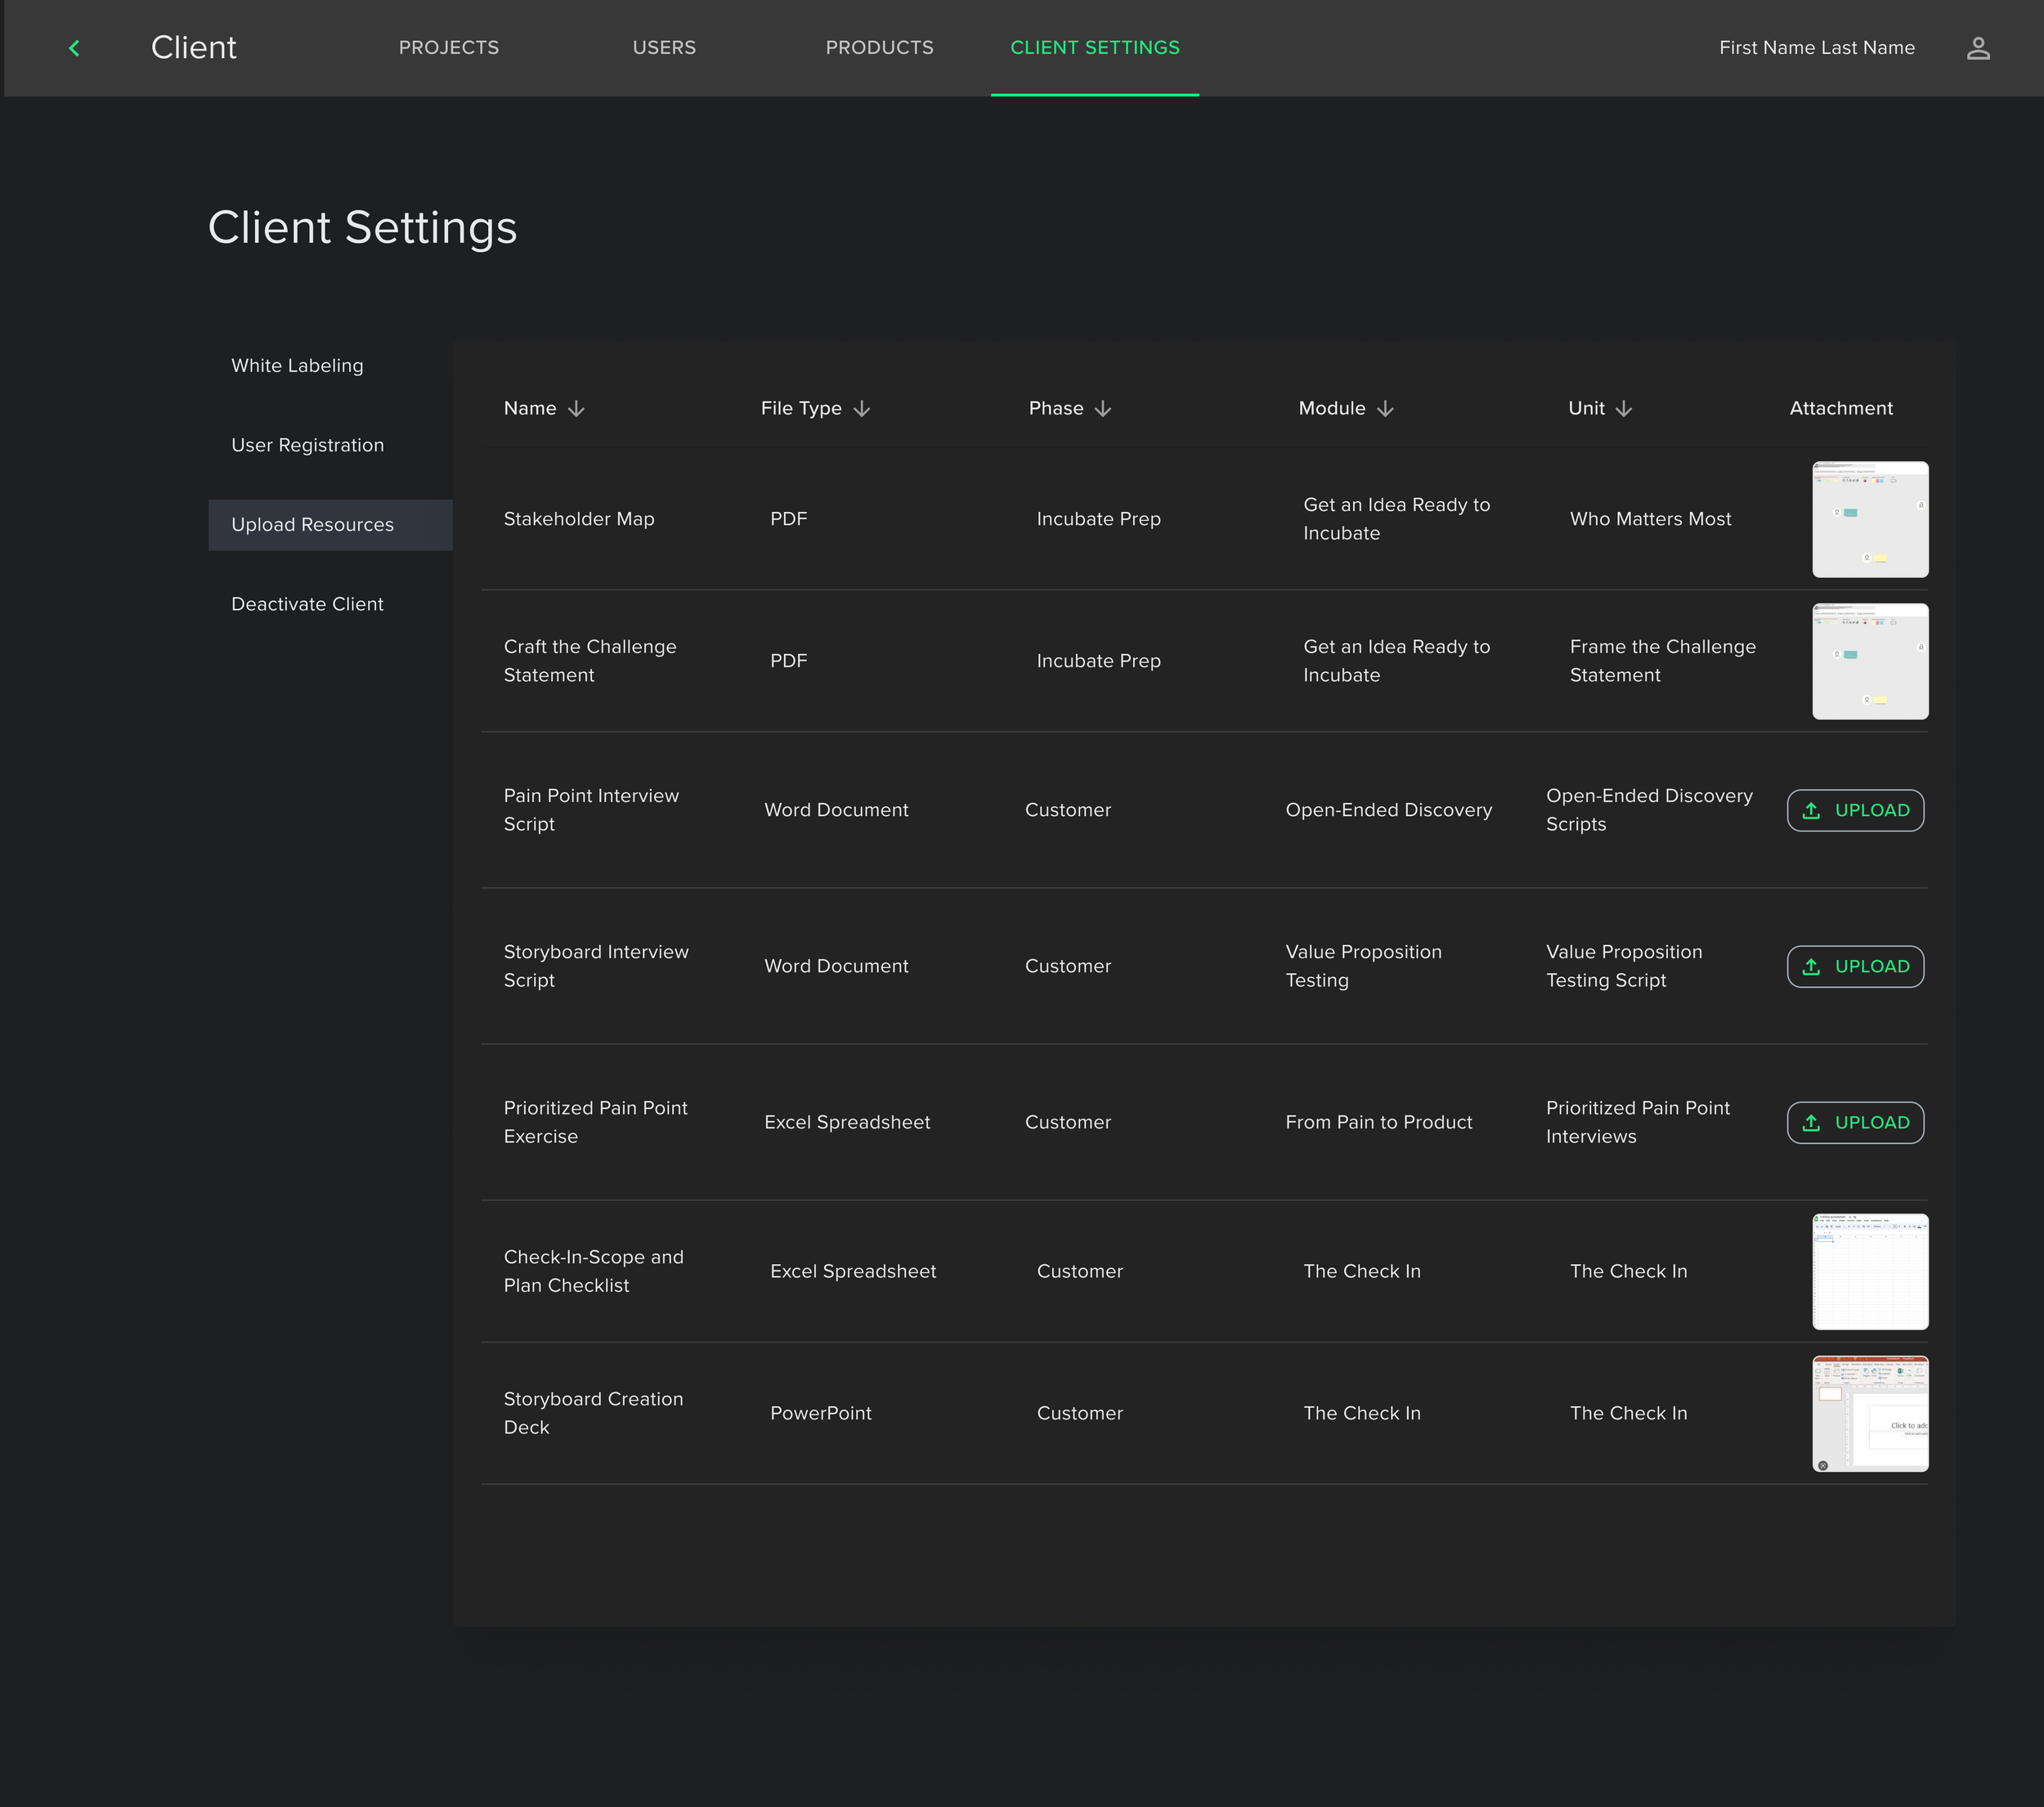Screen dimensions: 2044x1807
Task: Click First Name Last Name account label
Action: point(1816,48)
